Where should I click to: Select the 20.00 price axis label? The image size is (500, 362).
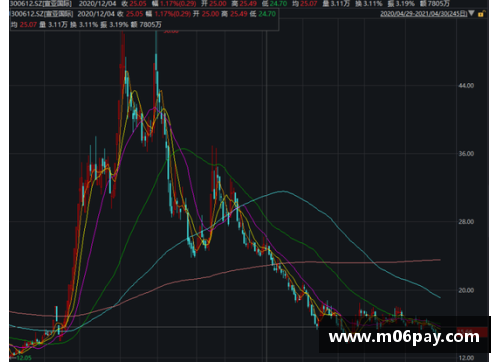click(x=466, y=290)
